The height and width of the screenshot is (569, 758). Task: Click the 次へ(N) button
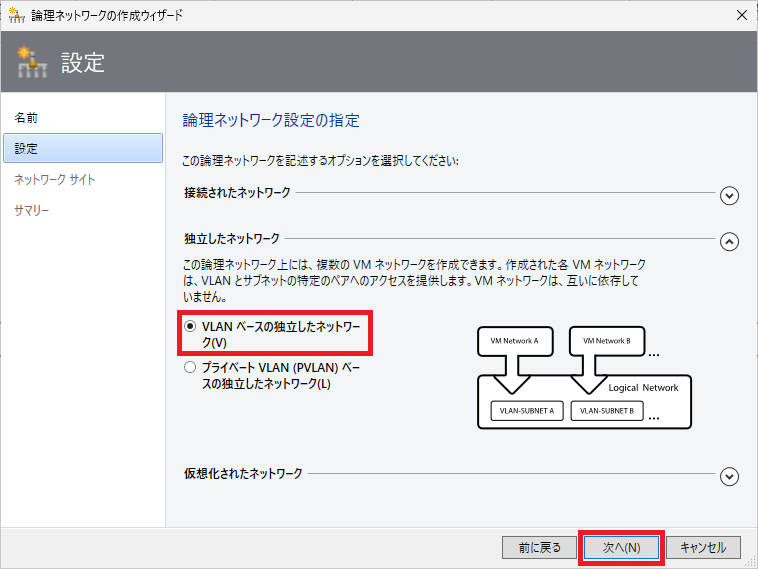click(x=621, y=547)
